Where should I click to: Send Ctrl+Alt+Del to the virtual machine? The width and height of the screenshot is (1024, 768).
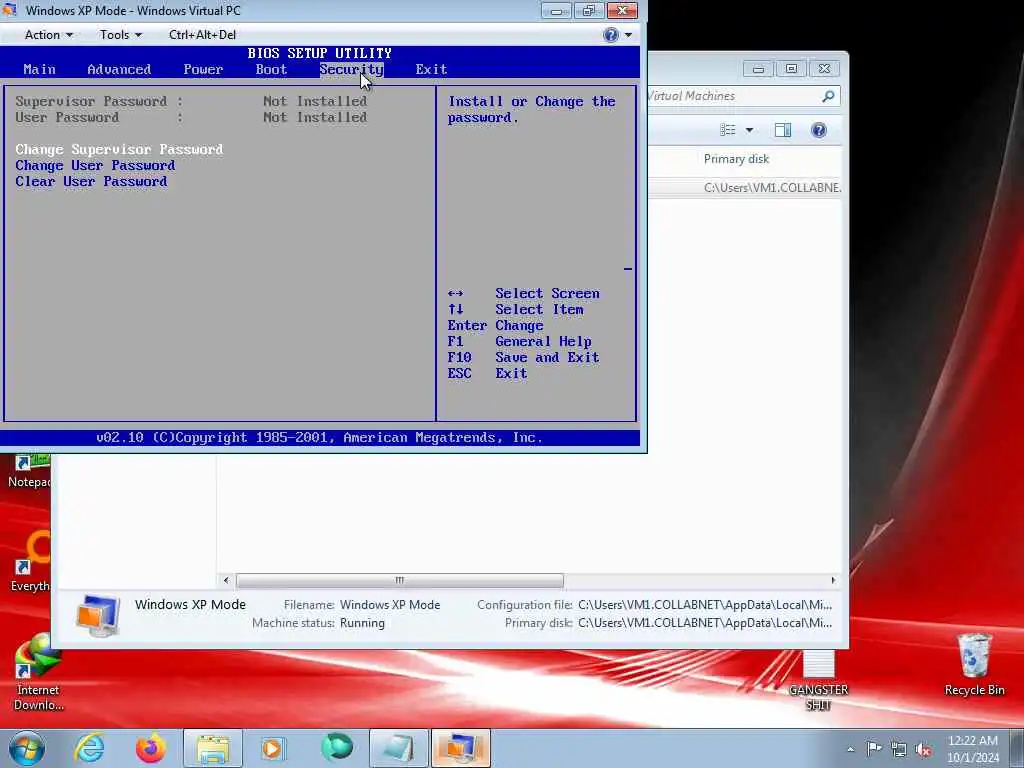202,35
